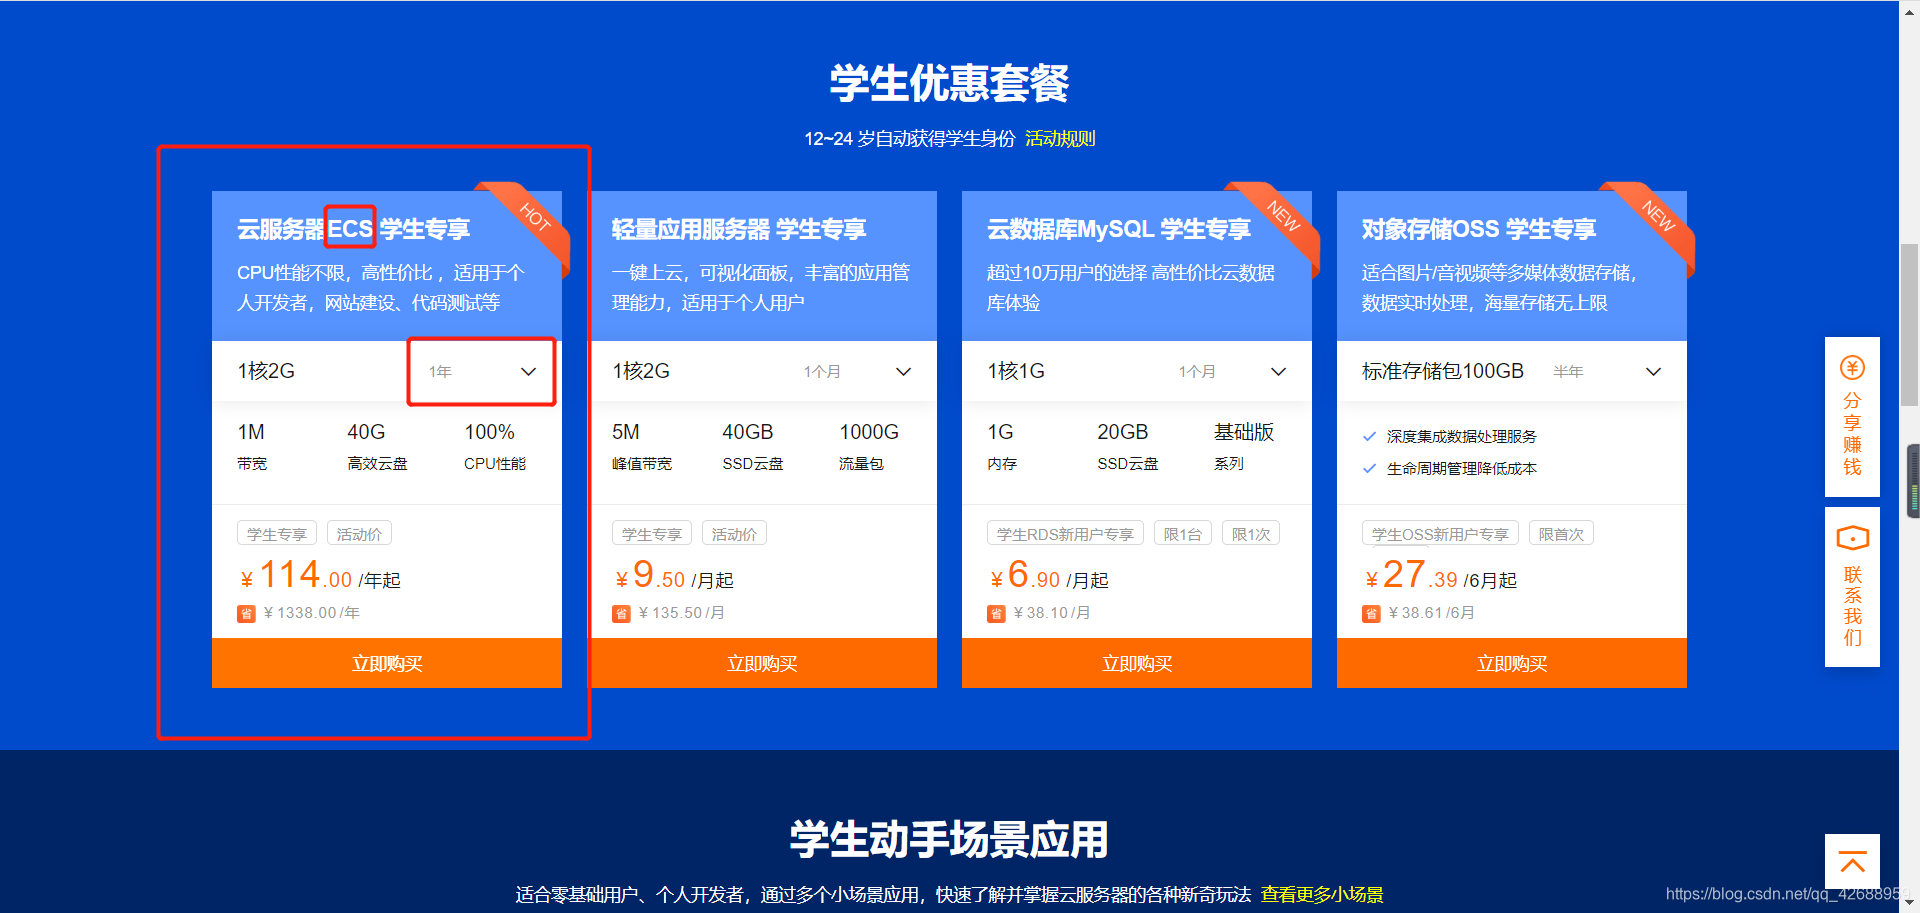Open the 活动规则 link below the title
The width and height of the screenshot is (1920, 913).
1060,138
